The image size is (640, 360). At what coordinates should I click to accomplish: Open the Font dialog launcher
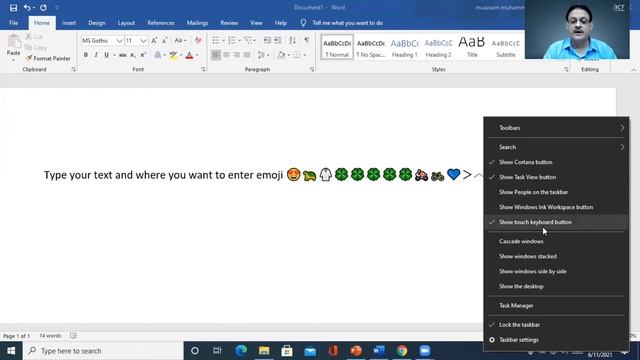(203, 70)
